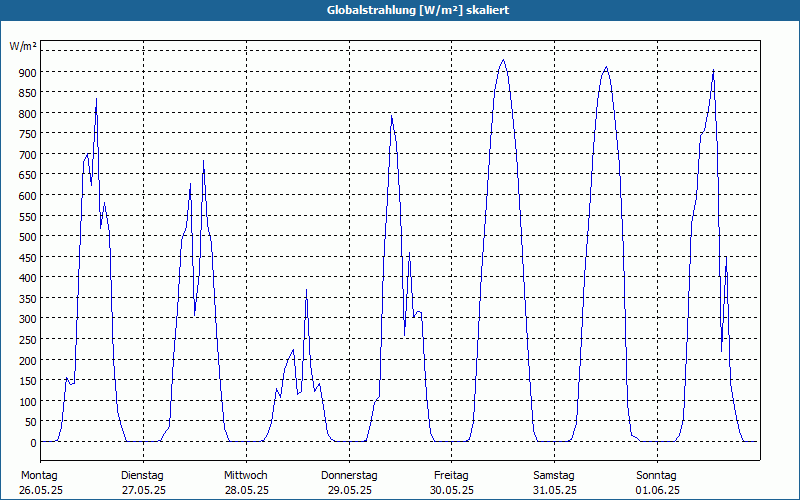Click the 'Samstag' day label

(x=554, y=476)
